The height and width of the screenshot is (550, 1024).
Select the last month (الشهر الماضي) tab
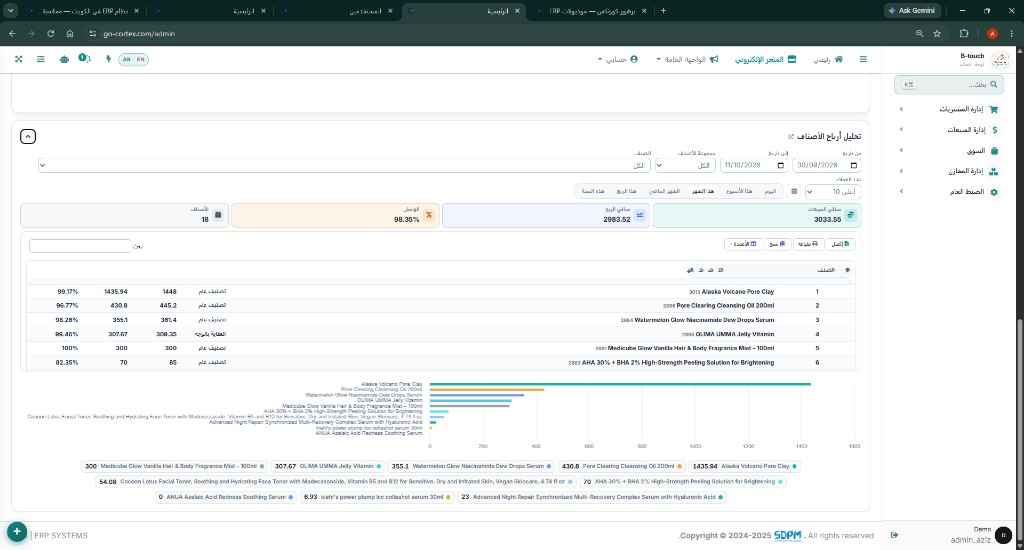click(664, 191)
